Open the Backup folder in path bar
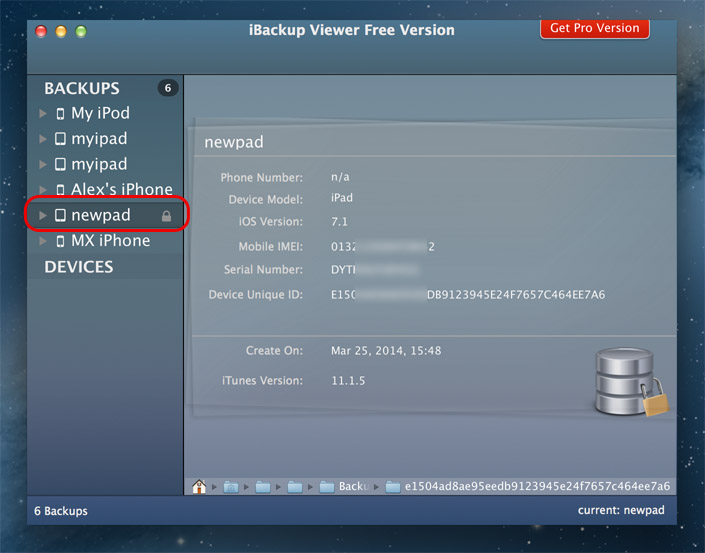705x553 pixels. 344,486
